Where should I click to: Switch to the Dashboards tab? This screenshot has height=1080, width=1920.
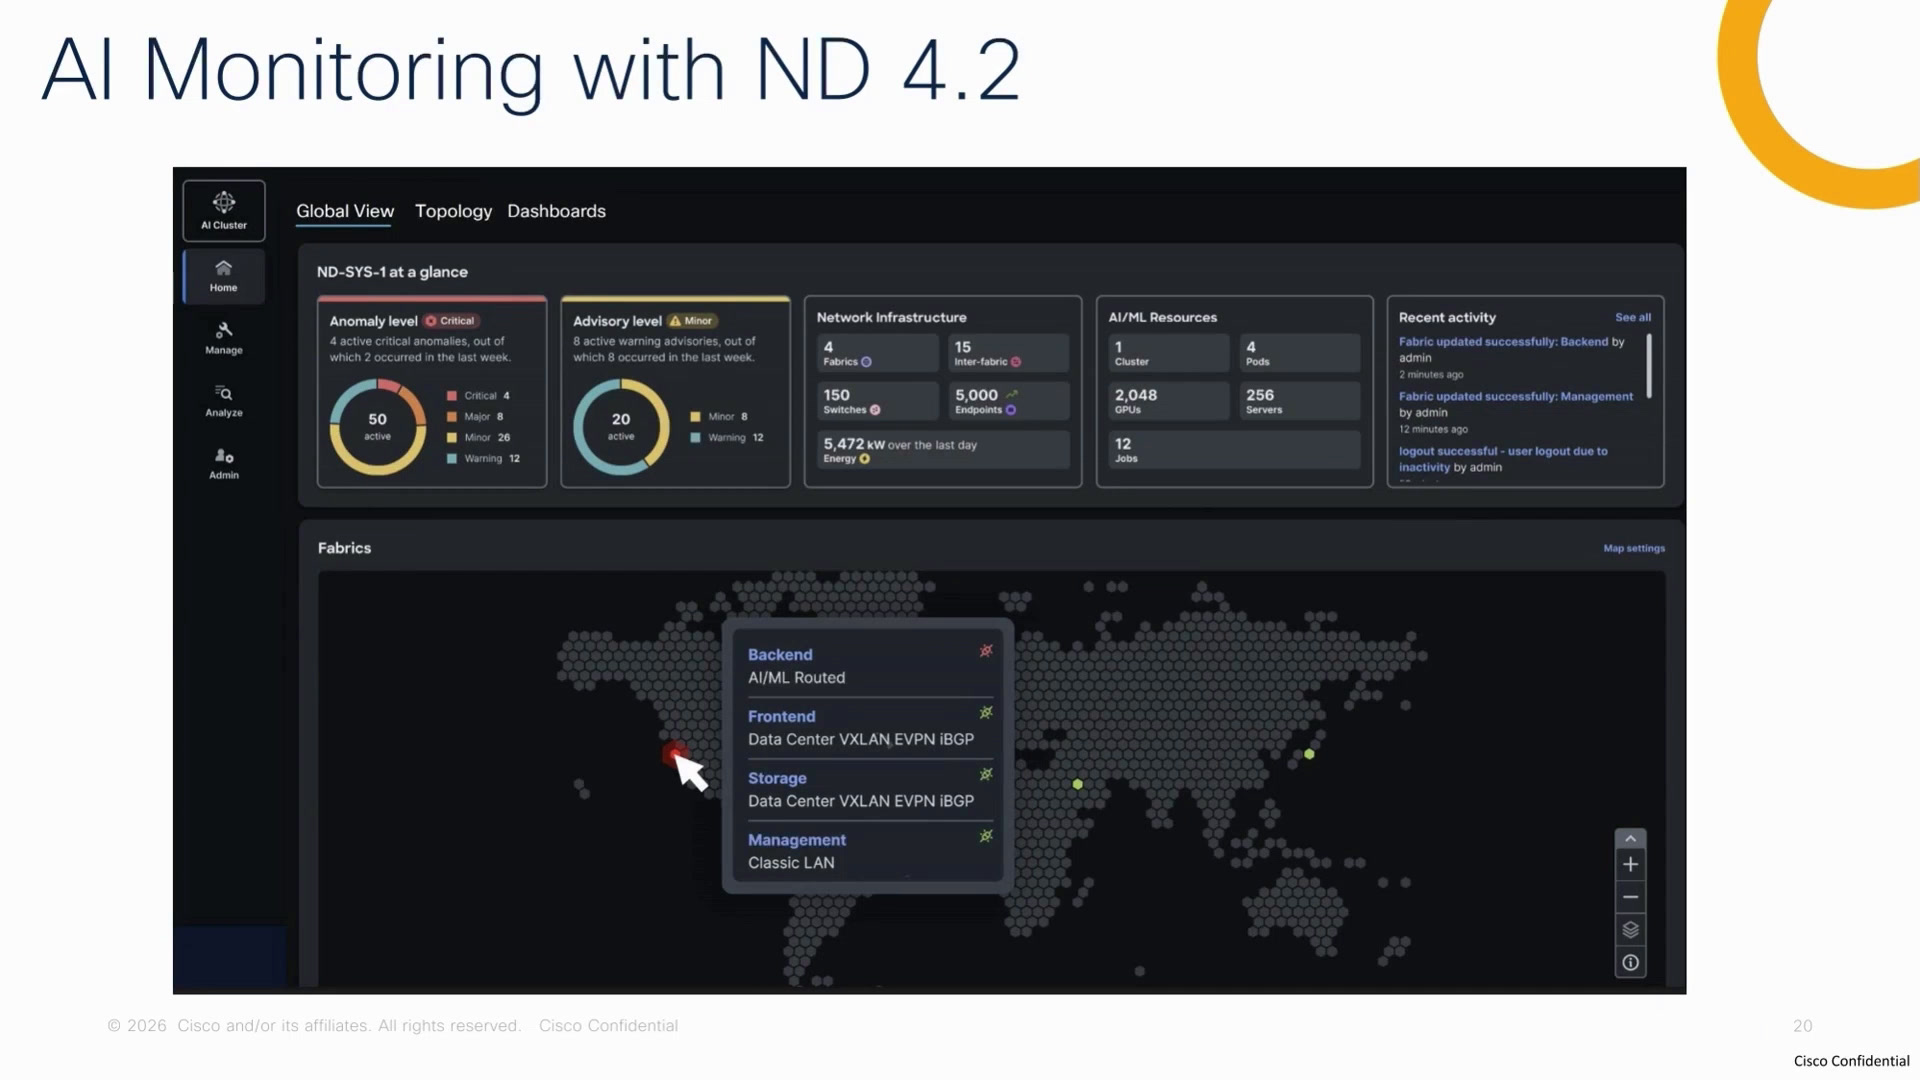(x=556, y=211)
